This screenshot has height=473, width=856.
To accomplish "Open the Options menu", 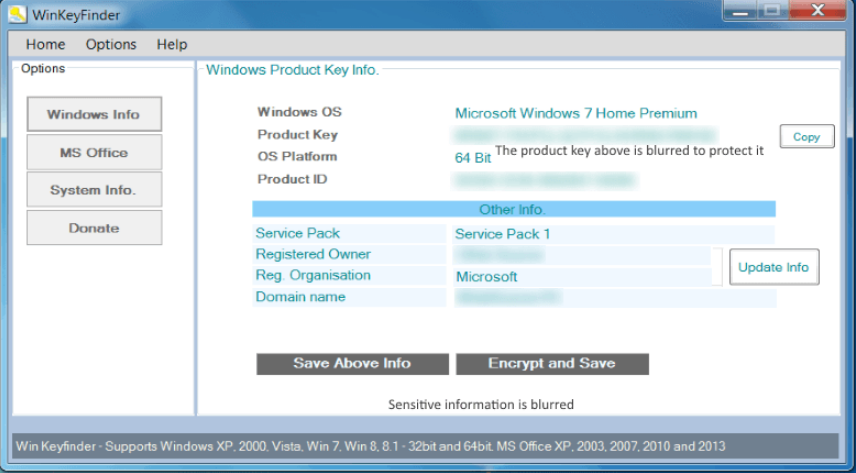I will [111, 44].
